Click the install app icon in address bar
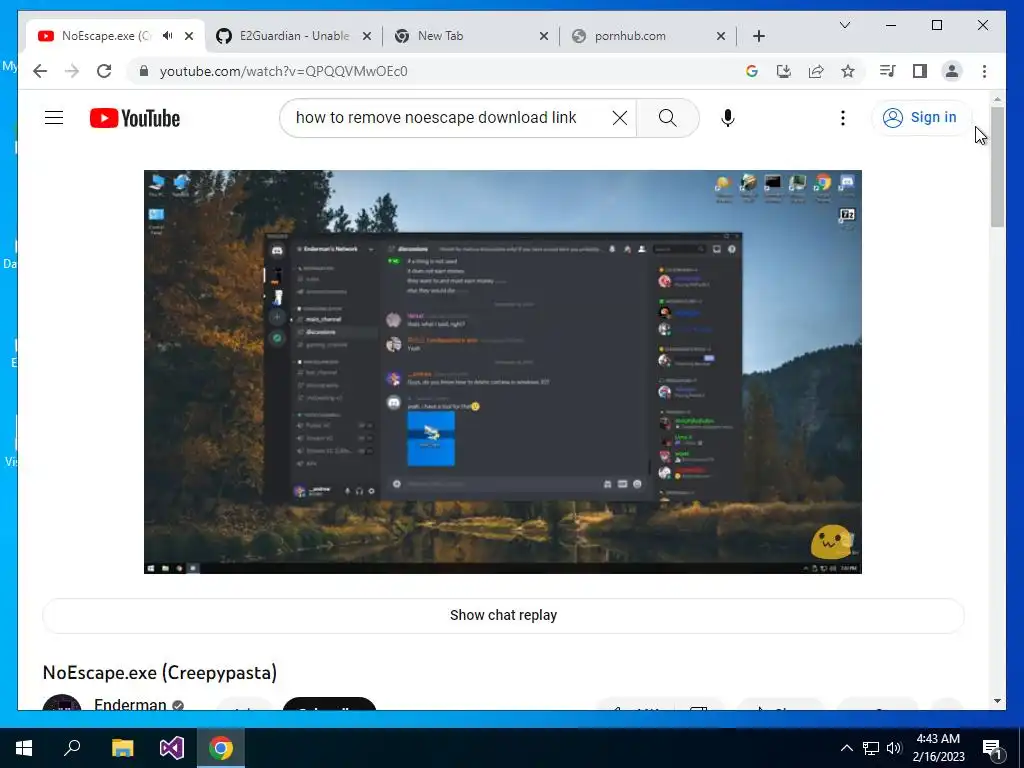Screen dimensions: 1024x768 point(784,71)
